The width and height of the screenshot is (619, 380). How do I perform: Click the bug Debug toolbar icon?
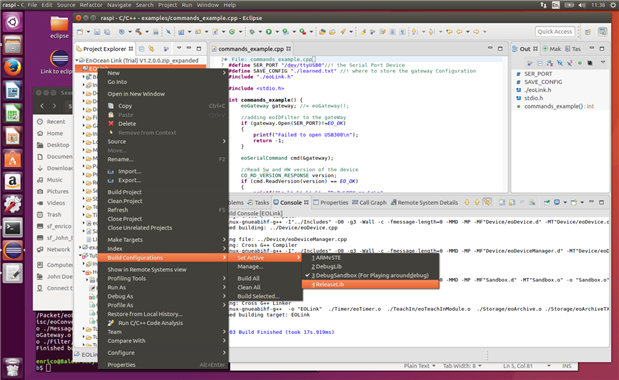point(252,32)
